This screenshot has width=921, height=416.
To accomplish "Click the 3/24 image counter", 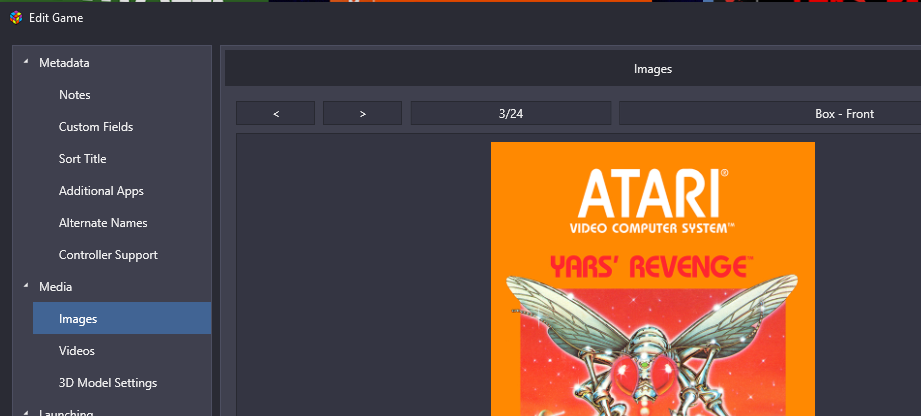I will point(510,113).
